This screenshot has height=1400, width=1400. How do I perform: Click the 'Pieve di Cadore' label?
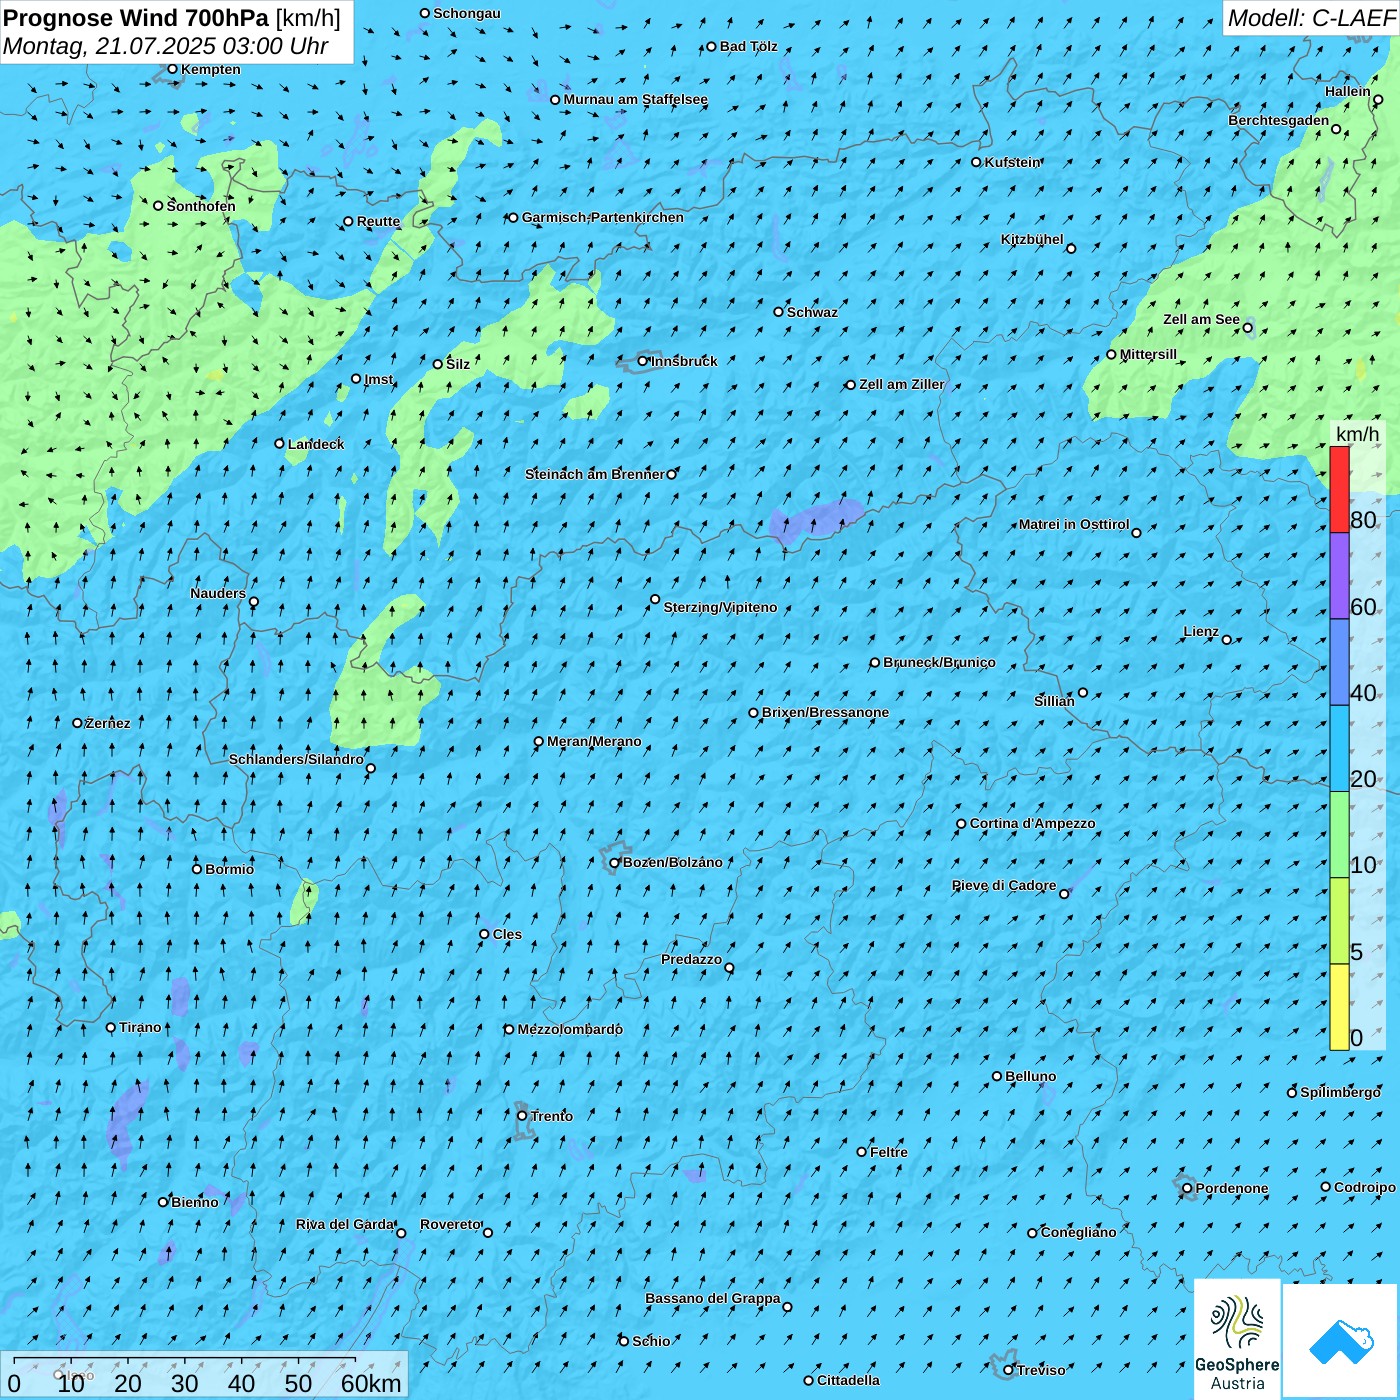[x=1004, y=885]
